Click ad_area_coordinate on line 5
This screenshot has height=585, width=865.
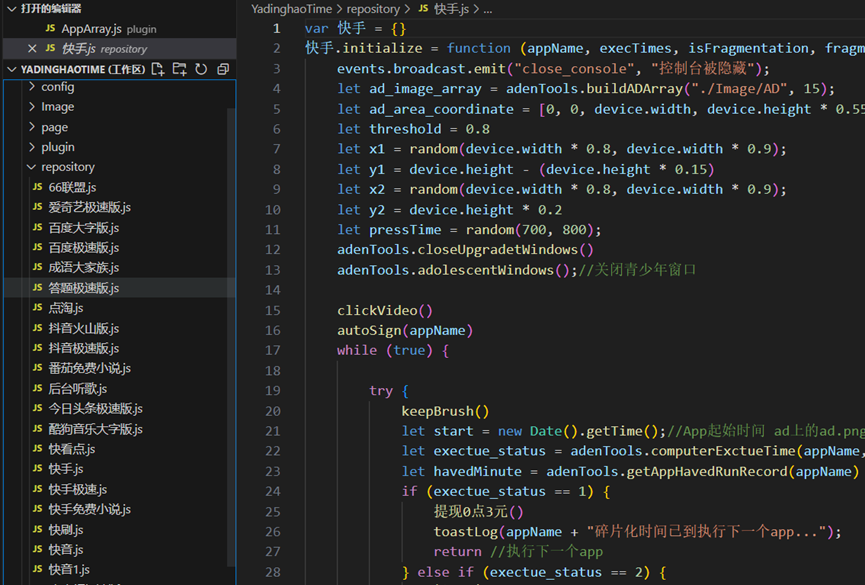pos(441,109)
